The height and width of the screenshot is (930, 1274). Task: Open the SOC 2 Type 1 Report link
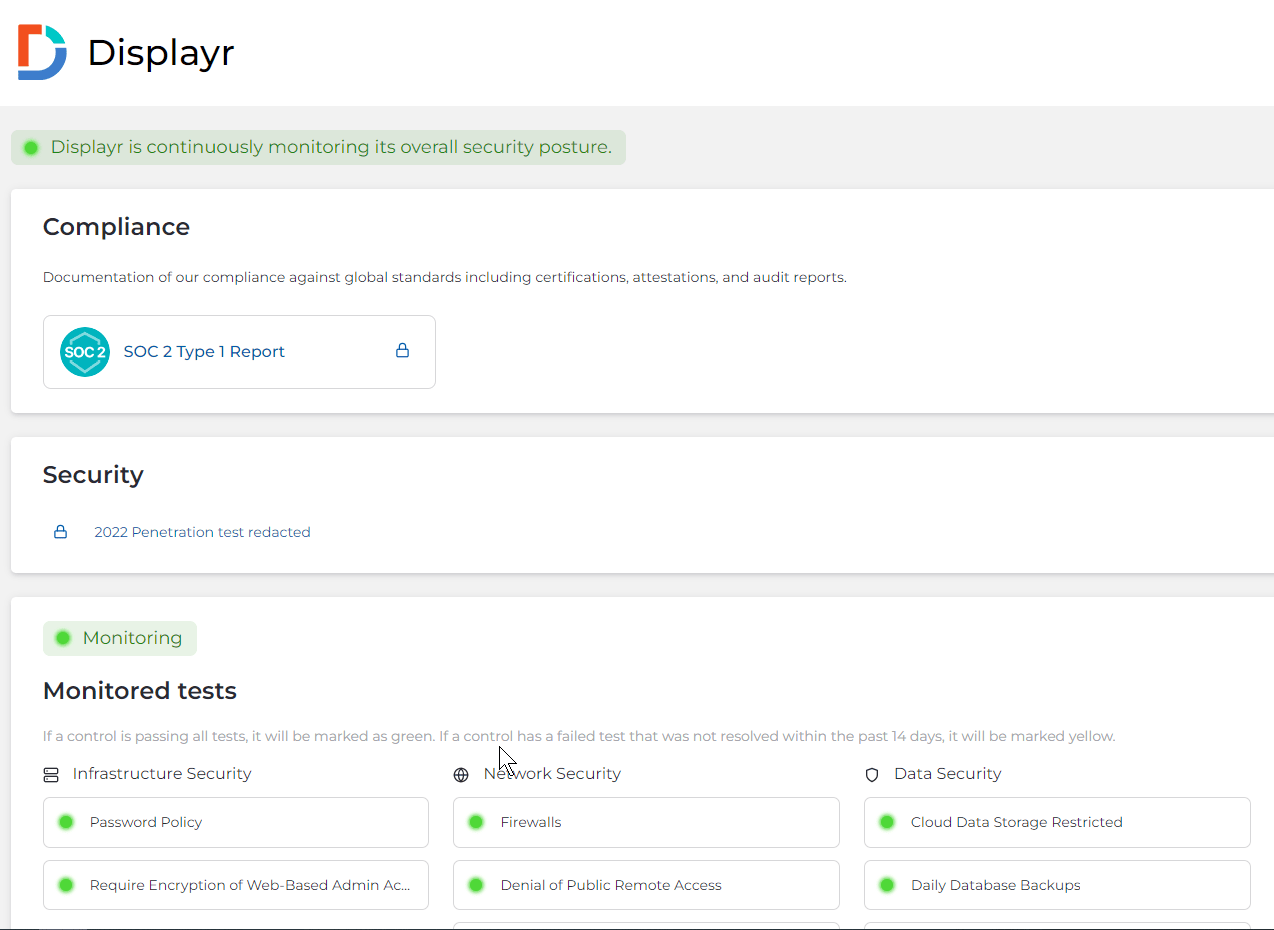tap(204, 352)
